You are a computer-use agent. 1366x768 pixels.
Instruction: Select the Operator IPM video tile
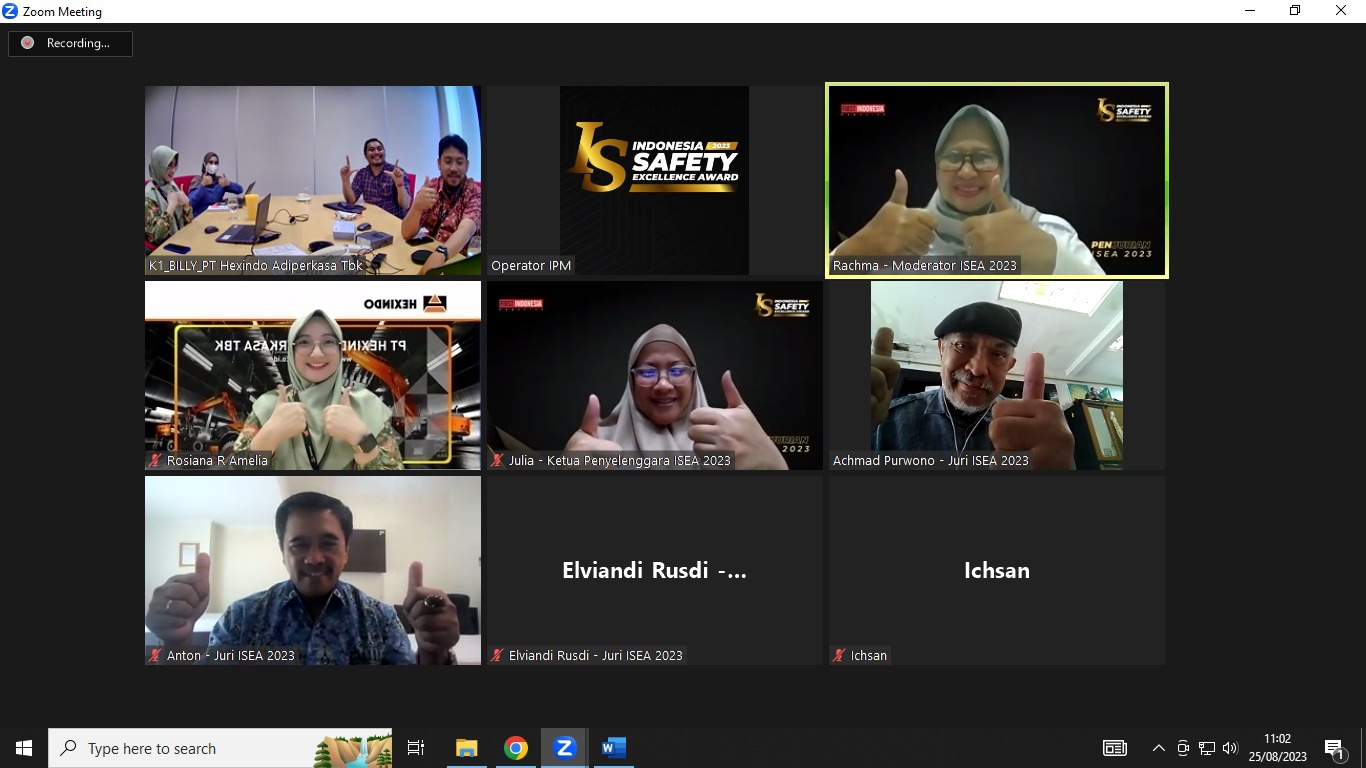pyautogui.click(x=654, y=180)
